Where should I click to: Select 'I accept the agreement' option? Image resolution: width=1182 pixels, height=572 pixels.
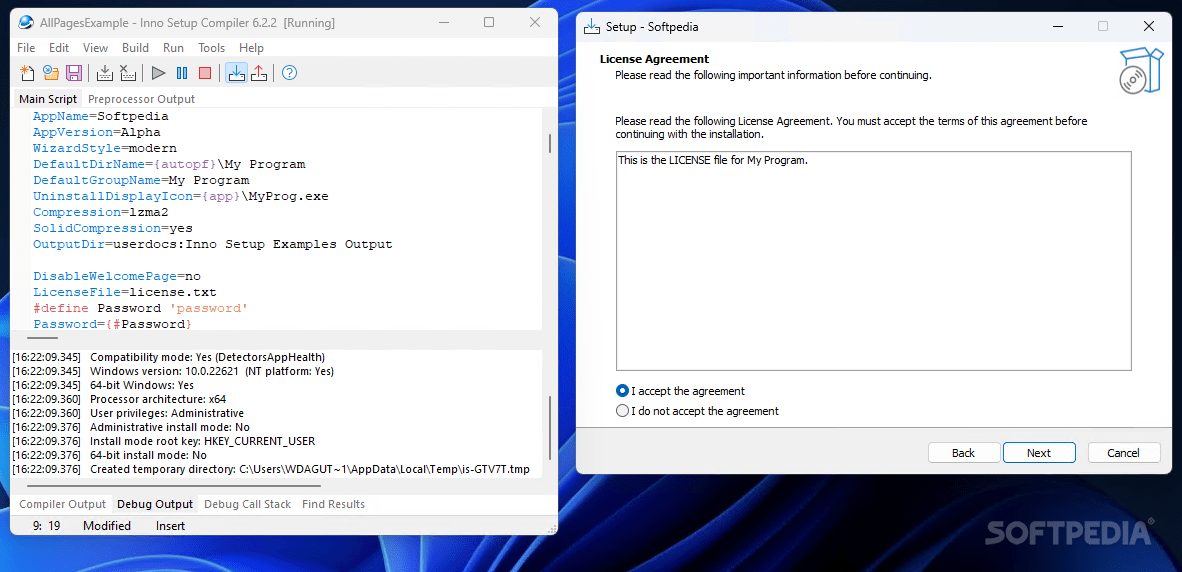click(681, 391)
